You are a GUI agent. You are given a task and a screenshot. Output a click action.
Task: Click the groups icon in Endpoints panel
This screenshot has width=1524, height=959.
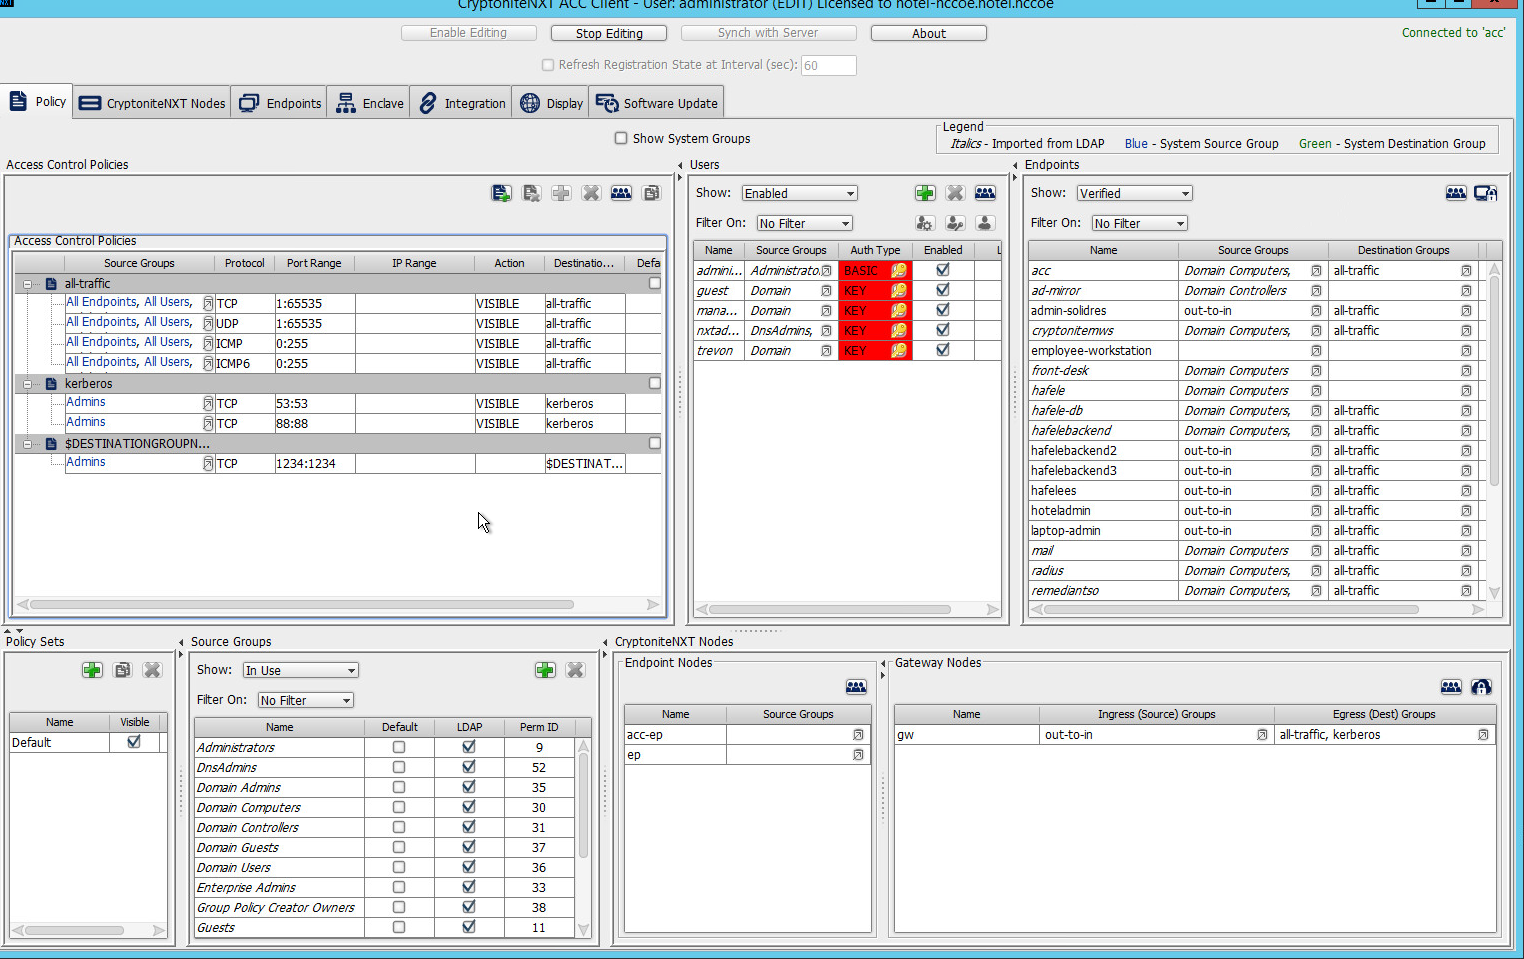pos(1456,193)
